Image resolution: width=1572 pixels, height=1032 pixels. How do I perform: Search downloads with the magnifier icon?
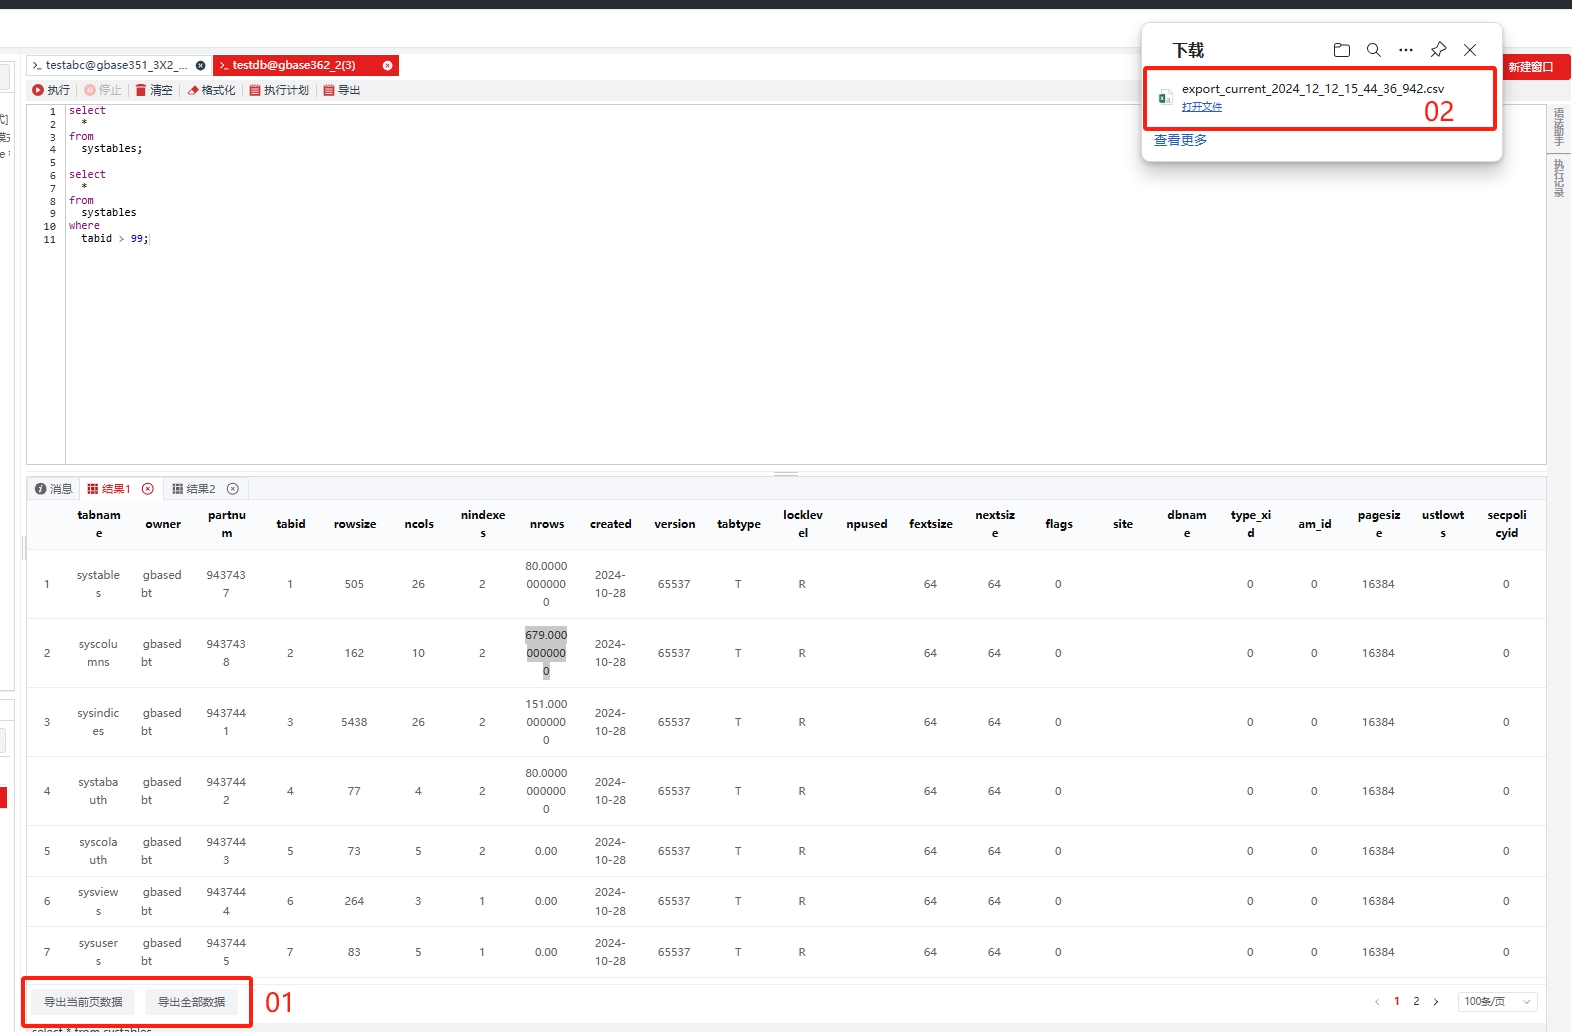click(x=1374, y=50)
